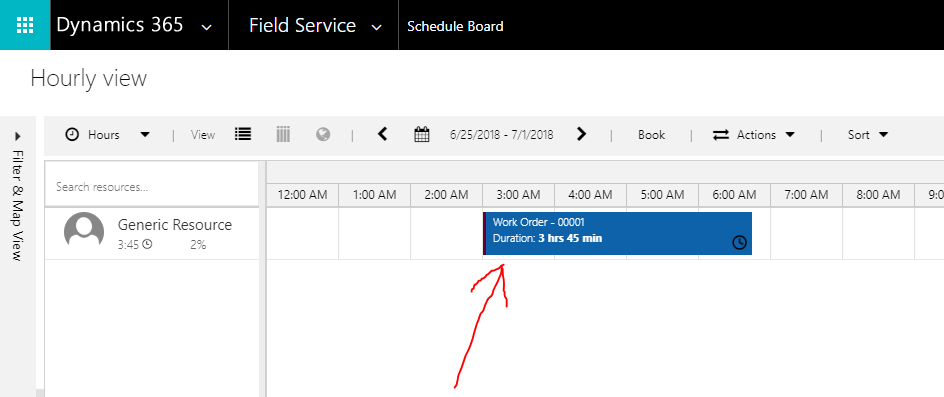Open the calendar date picker icon
This screenshot has width=944, height=397.
[422, 134]
